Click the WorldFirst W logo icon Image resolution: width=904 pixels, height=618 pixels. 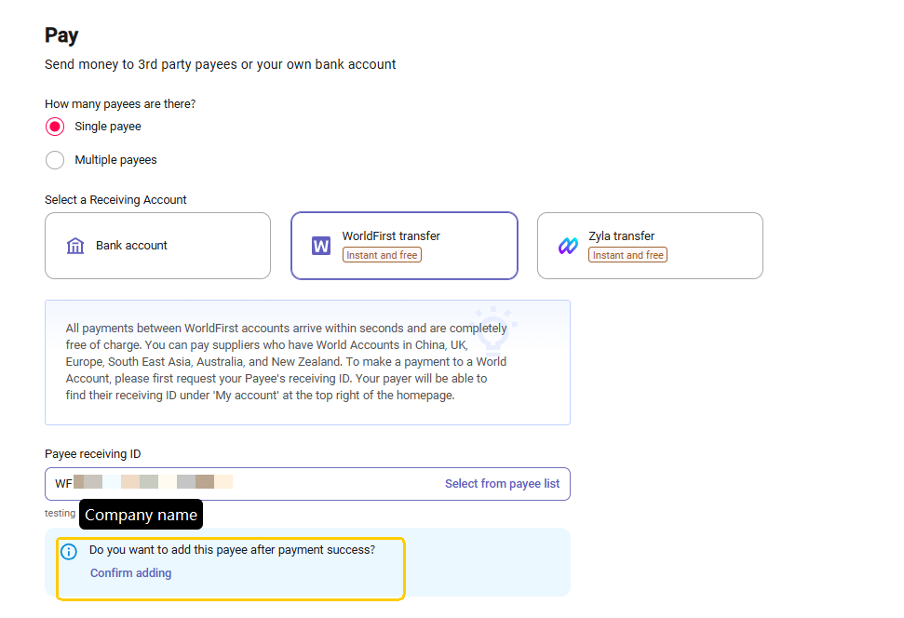[x=321, y=246]
